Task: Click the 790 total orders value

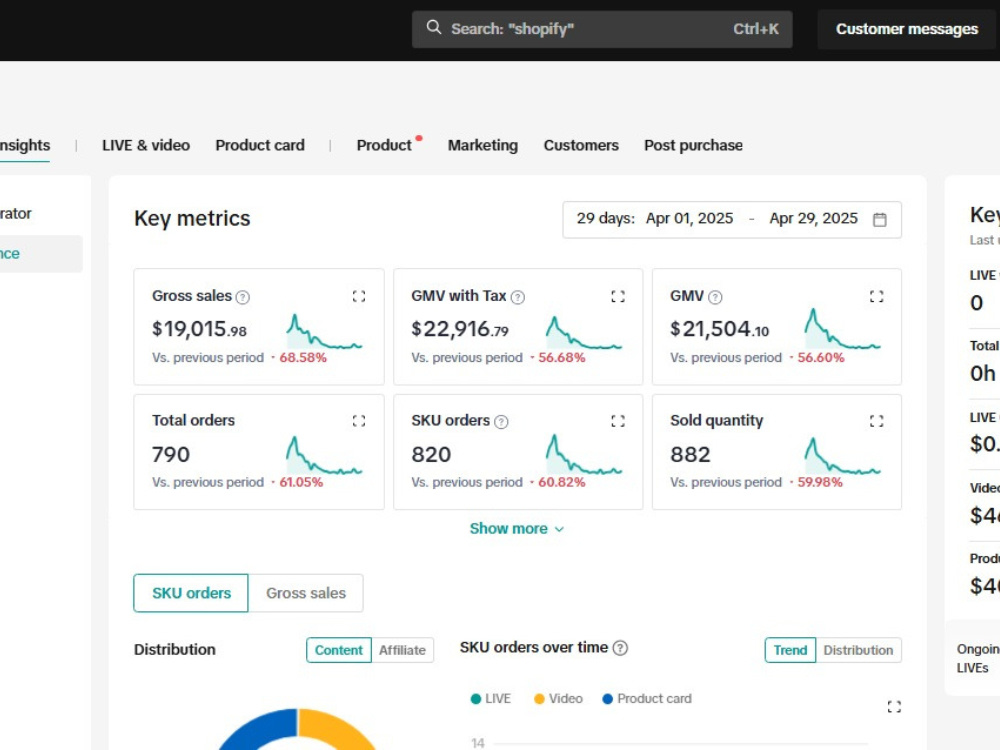Action: [x=171, y=455]
